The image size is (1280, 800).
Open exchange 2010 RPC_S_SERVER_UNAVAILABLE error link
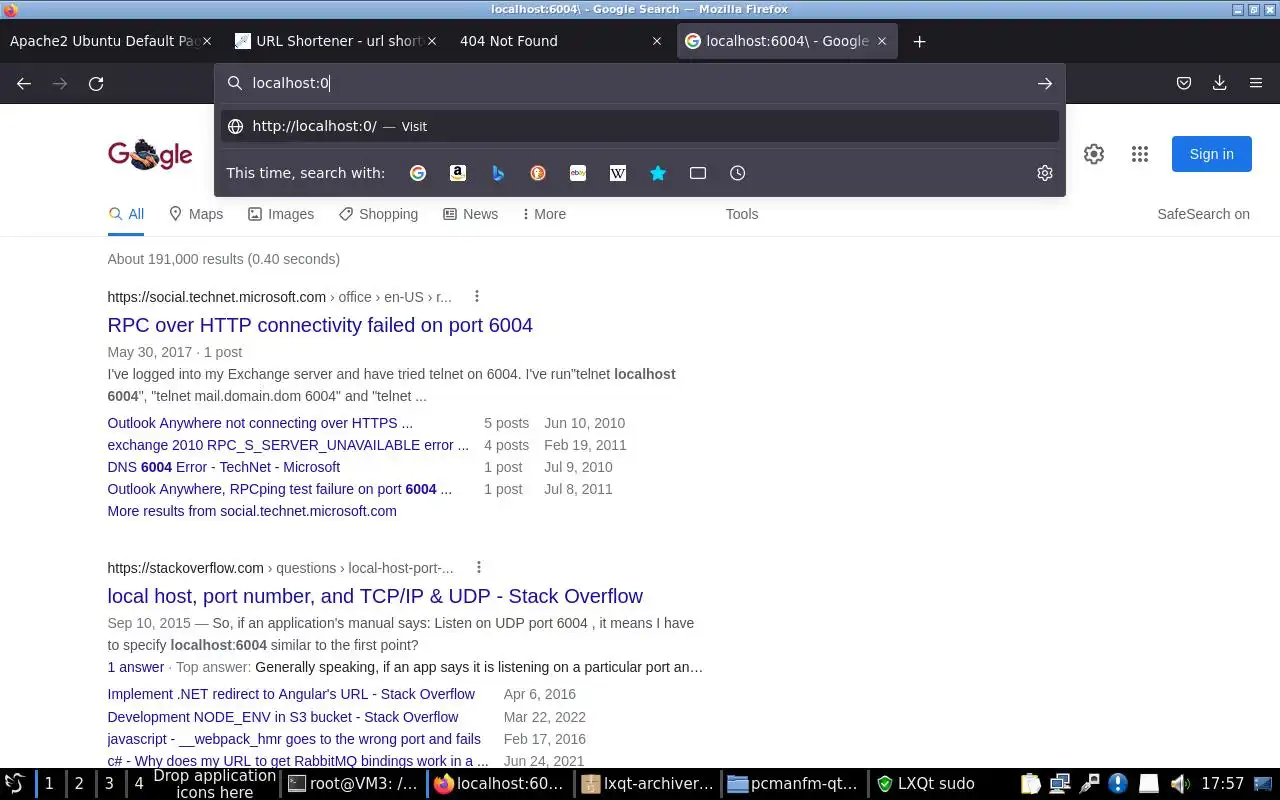pyautogui.click(x=288, y=445)
